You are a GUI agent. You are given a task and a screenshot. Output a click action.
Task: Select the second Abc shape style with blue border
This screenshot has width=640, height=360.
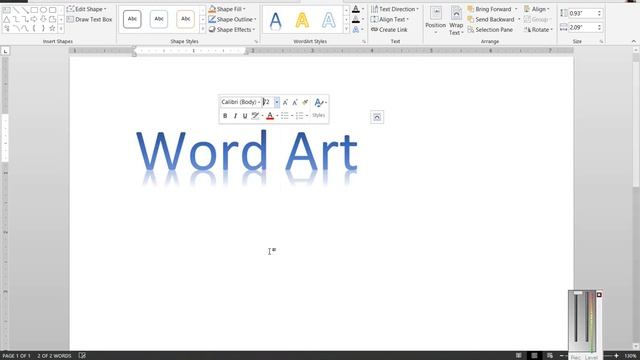click(x=159, y=19)
